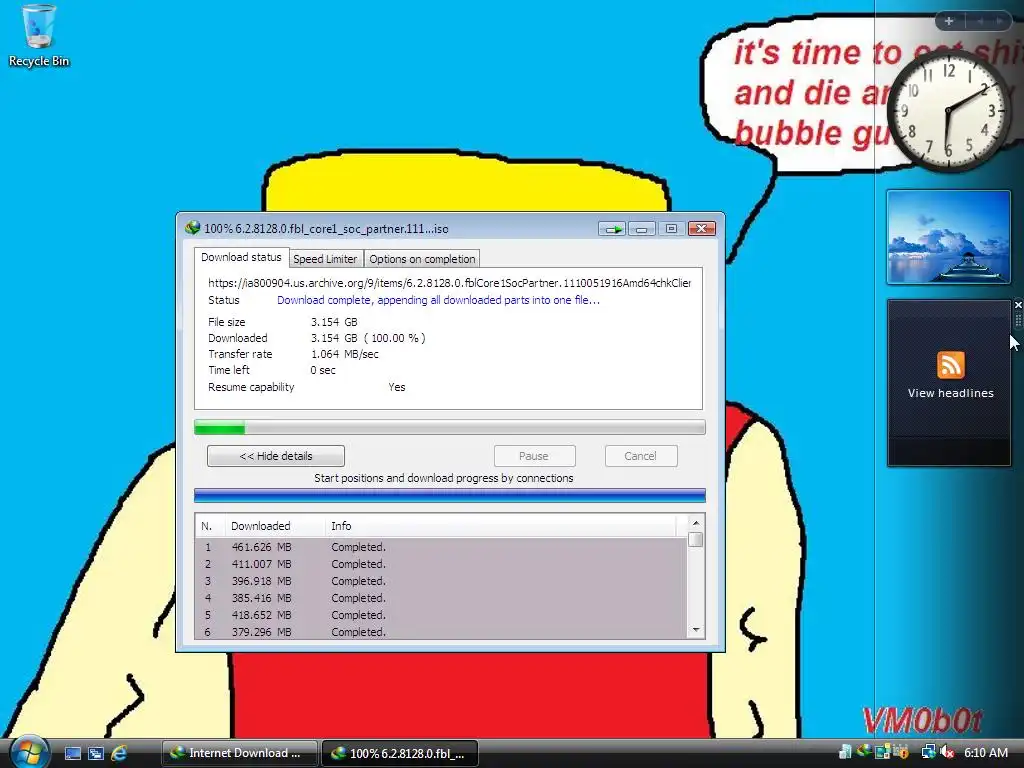Click the Show desktop quick launch icon

pyautogui.click(x=72, y=753)
